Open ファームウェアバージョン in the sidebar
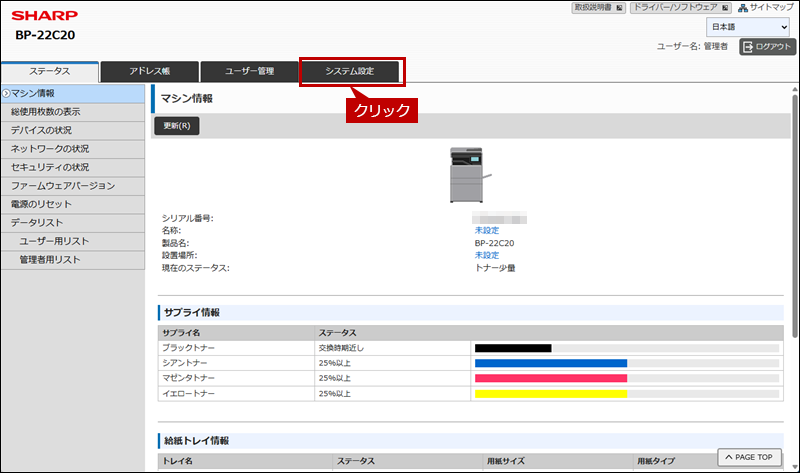The height and width of the screenshot is (473, 800). 73,186
